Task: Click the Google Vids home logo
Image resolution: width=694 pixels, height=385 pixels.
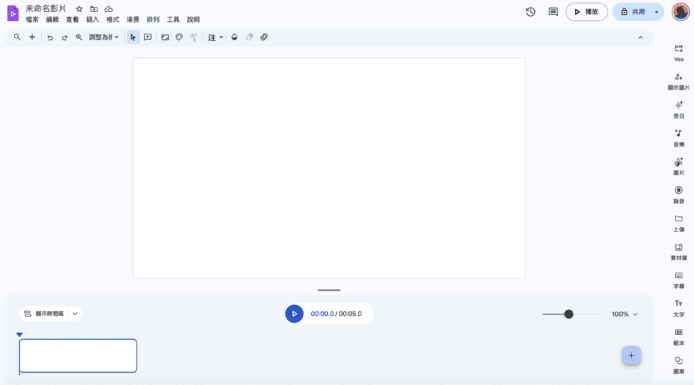Action: coord(13,14)
